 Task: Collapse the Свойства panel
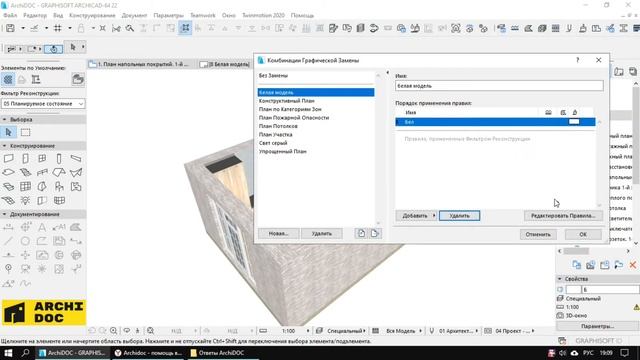pos(560,279)
